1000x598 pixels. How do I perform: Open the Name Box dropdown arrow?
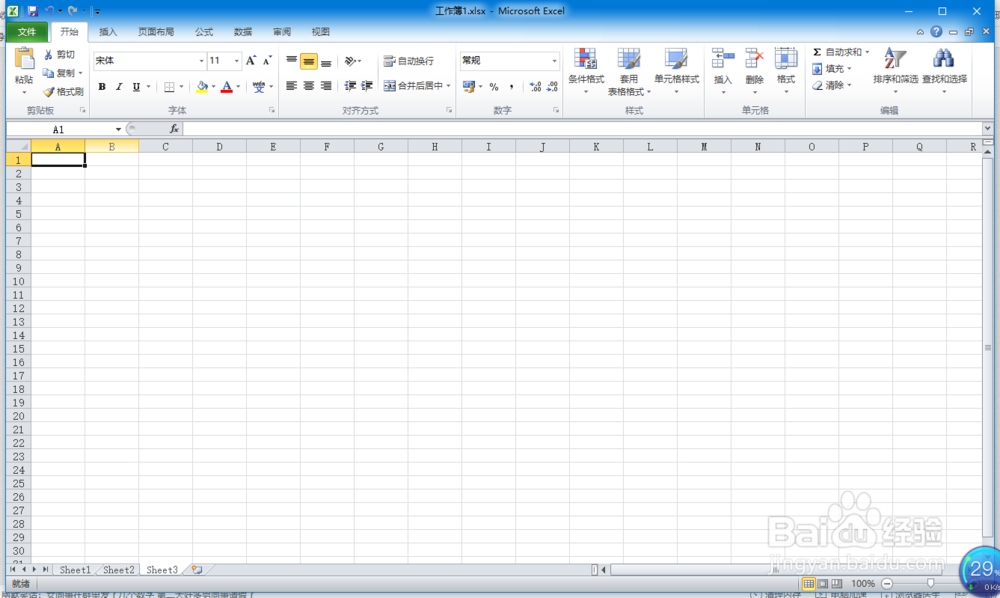click(x=118, y=129)
